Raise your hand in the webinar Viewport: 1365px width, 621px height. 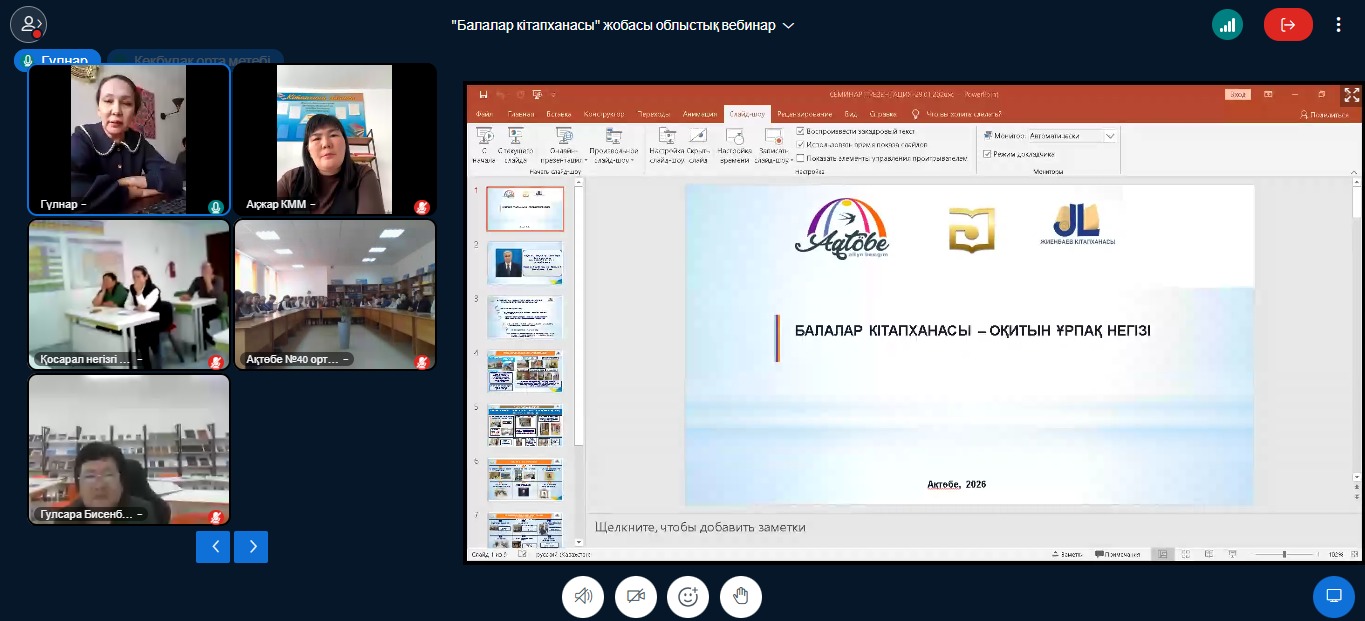tap(740, 597)
